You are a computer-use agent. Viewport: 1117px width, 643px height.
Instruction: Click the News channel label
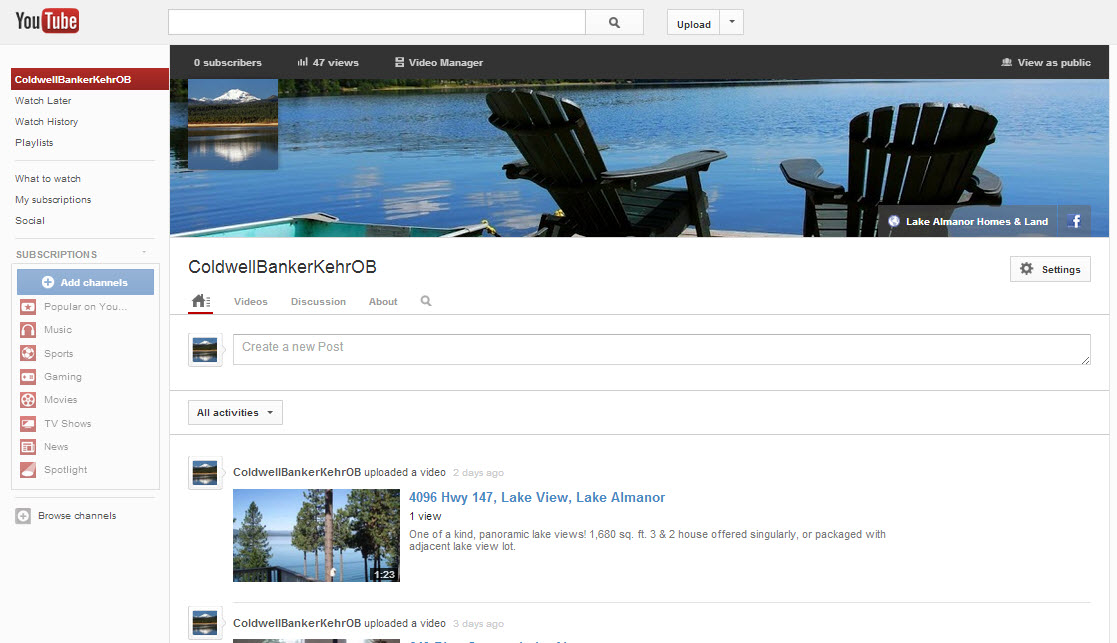tap(56, 446)
